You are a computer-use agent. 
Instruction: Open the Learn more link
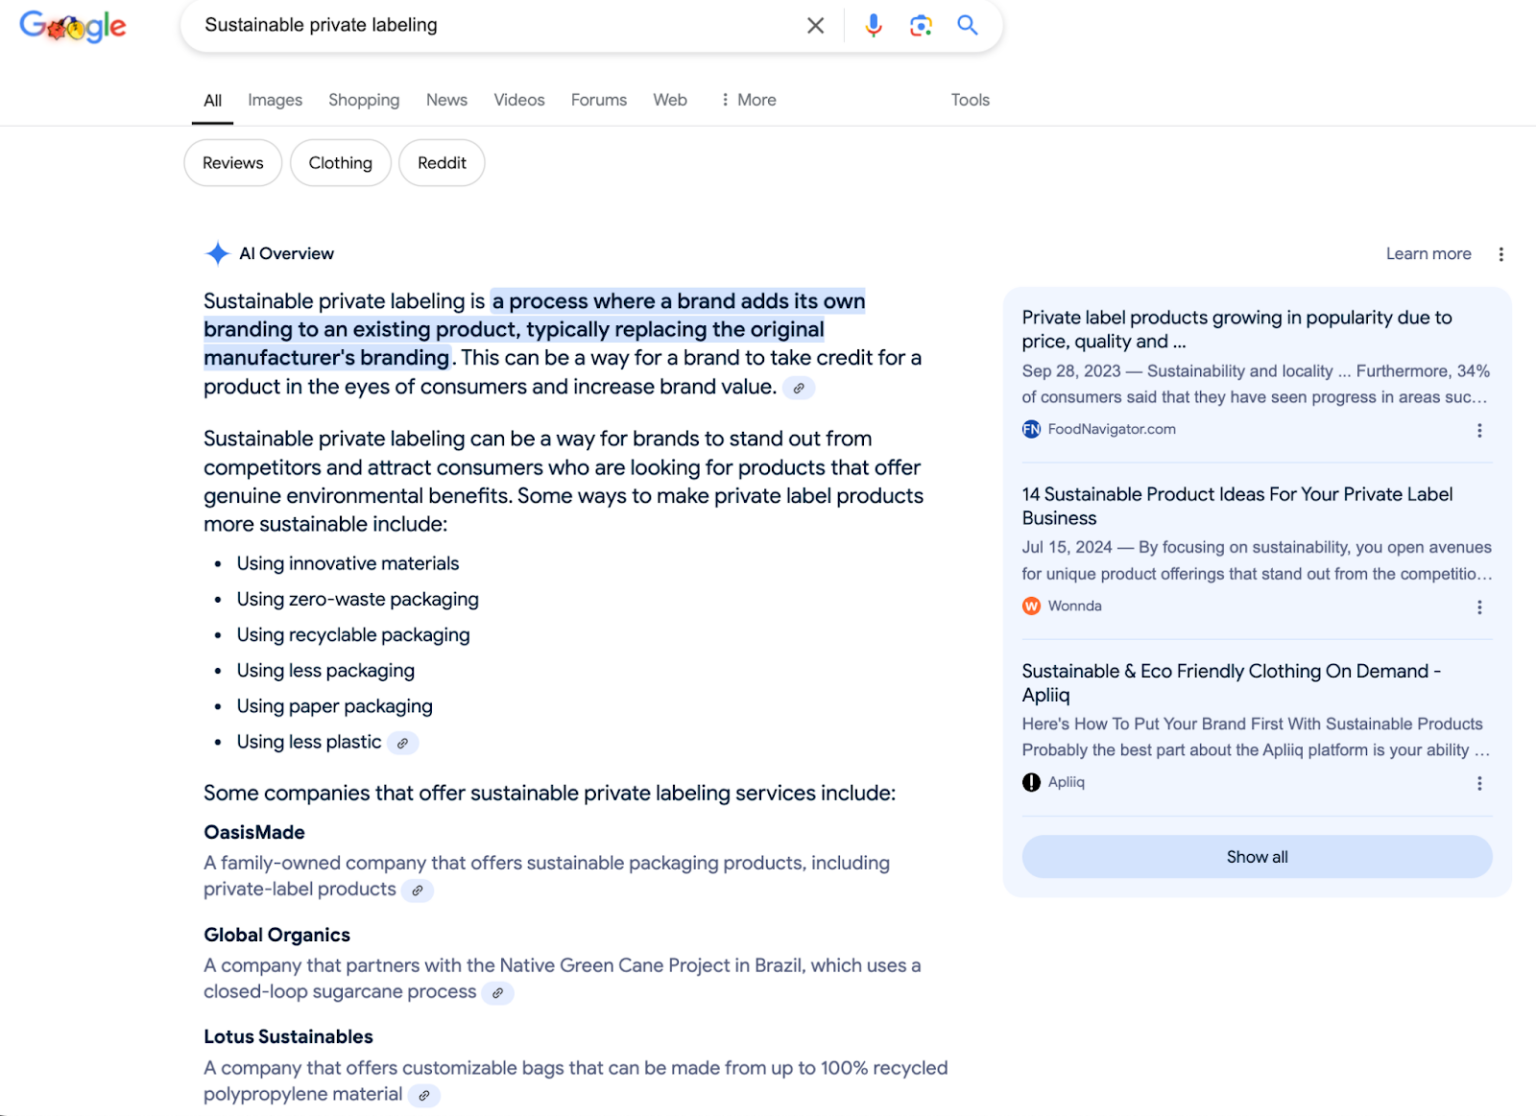coord(1428,253)
